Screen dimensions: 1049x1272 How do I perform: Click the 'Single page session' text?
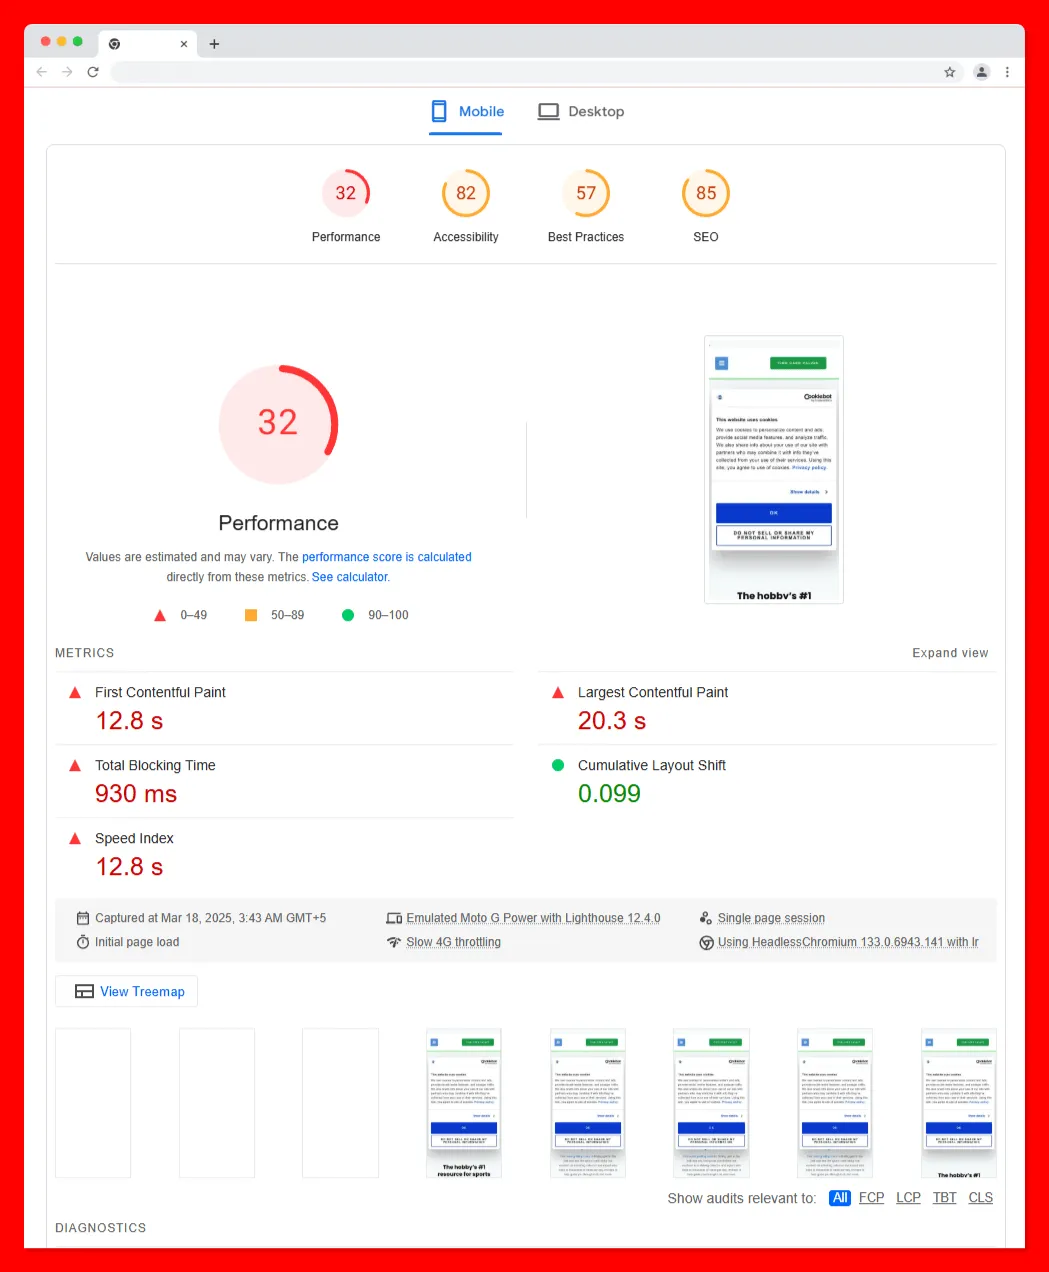771,918
